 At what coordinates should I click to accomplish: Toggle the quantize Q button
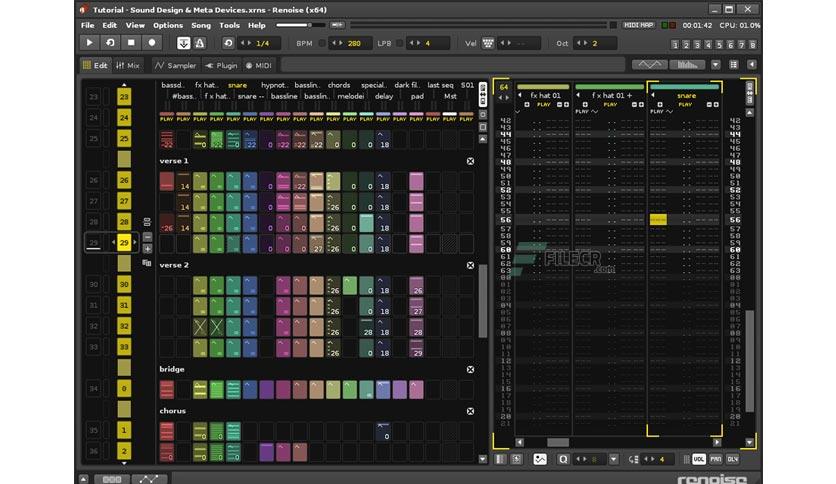click(x=563, y=459)
